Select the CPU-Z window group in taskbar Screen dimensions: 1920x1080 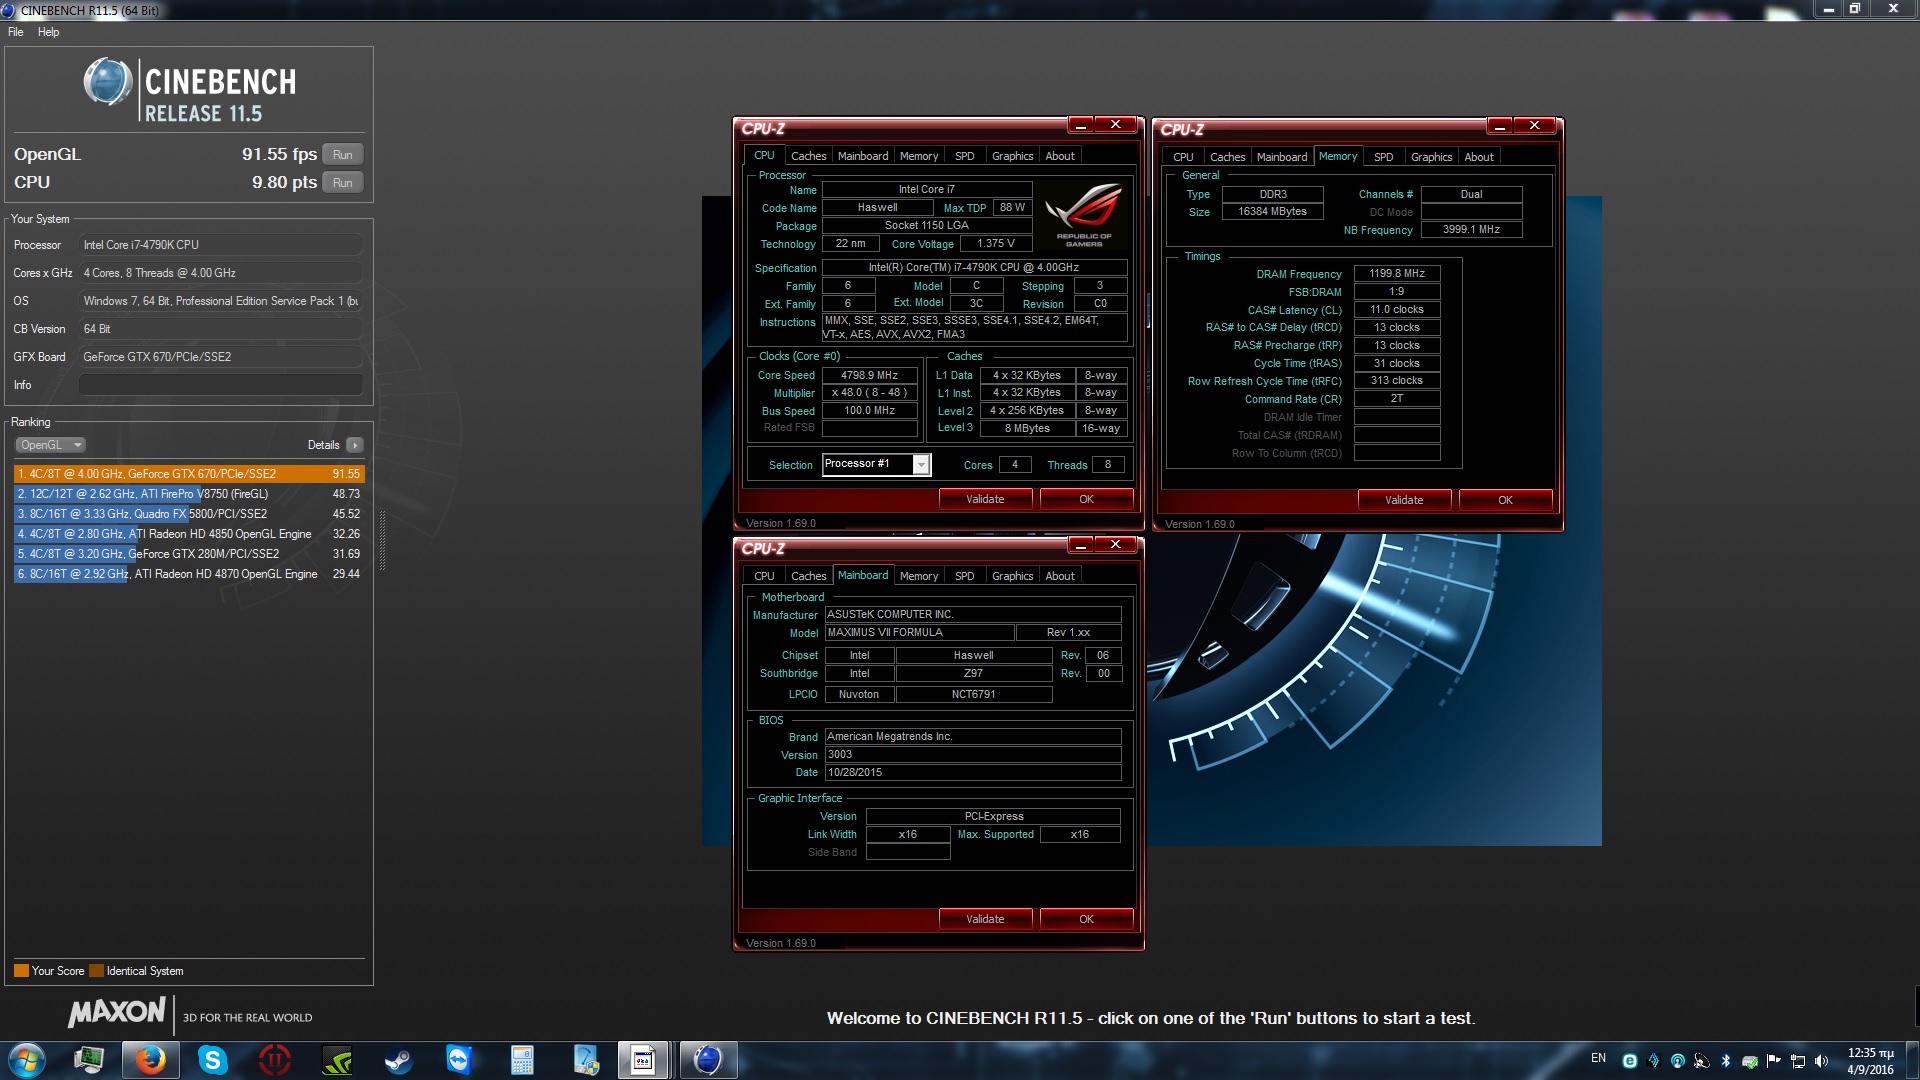tap(645, 1060)
